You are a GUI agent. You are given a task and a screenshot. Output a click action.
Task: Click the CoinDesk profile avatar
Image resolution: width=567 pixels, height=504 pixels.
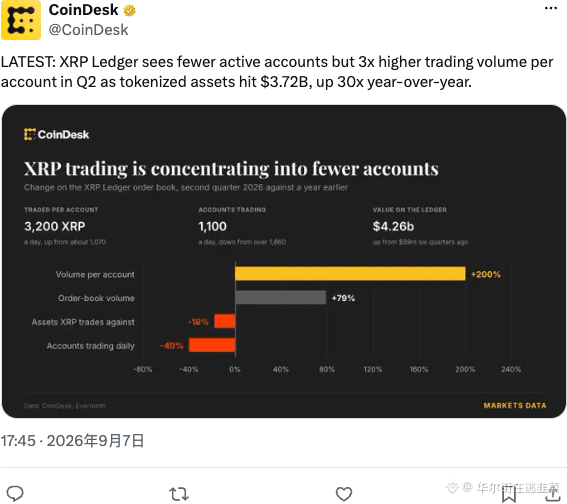(x=21, y=20)
